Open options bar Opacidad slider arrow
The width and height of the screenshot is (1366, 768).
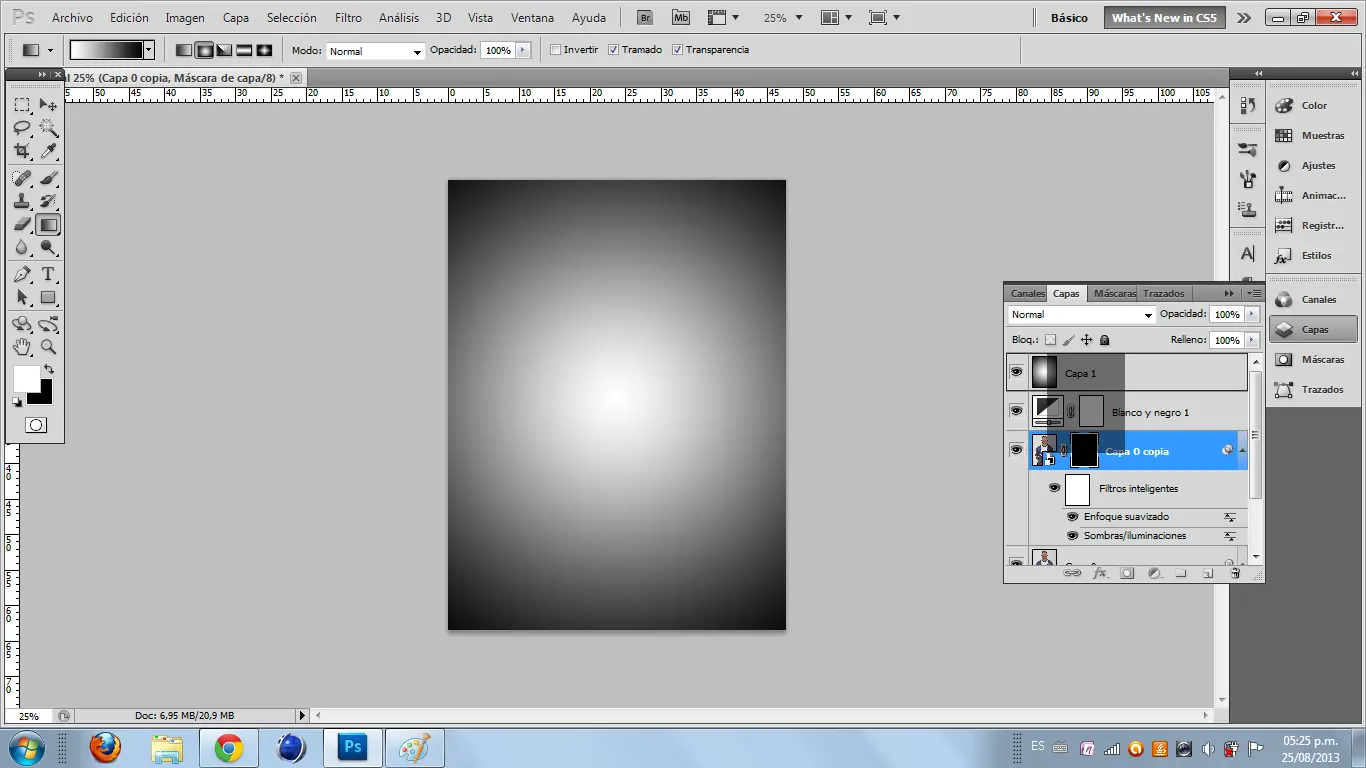(522, 50)
